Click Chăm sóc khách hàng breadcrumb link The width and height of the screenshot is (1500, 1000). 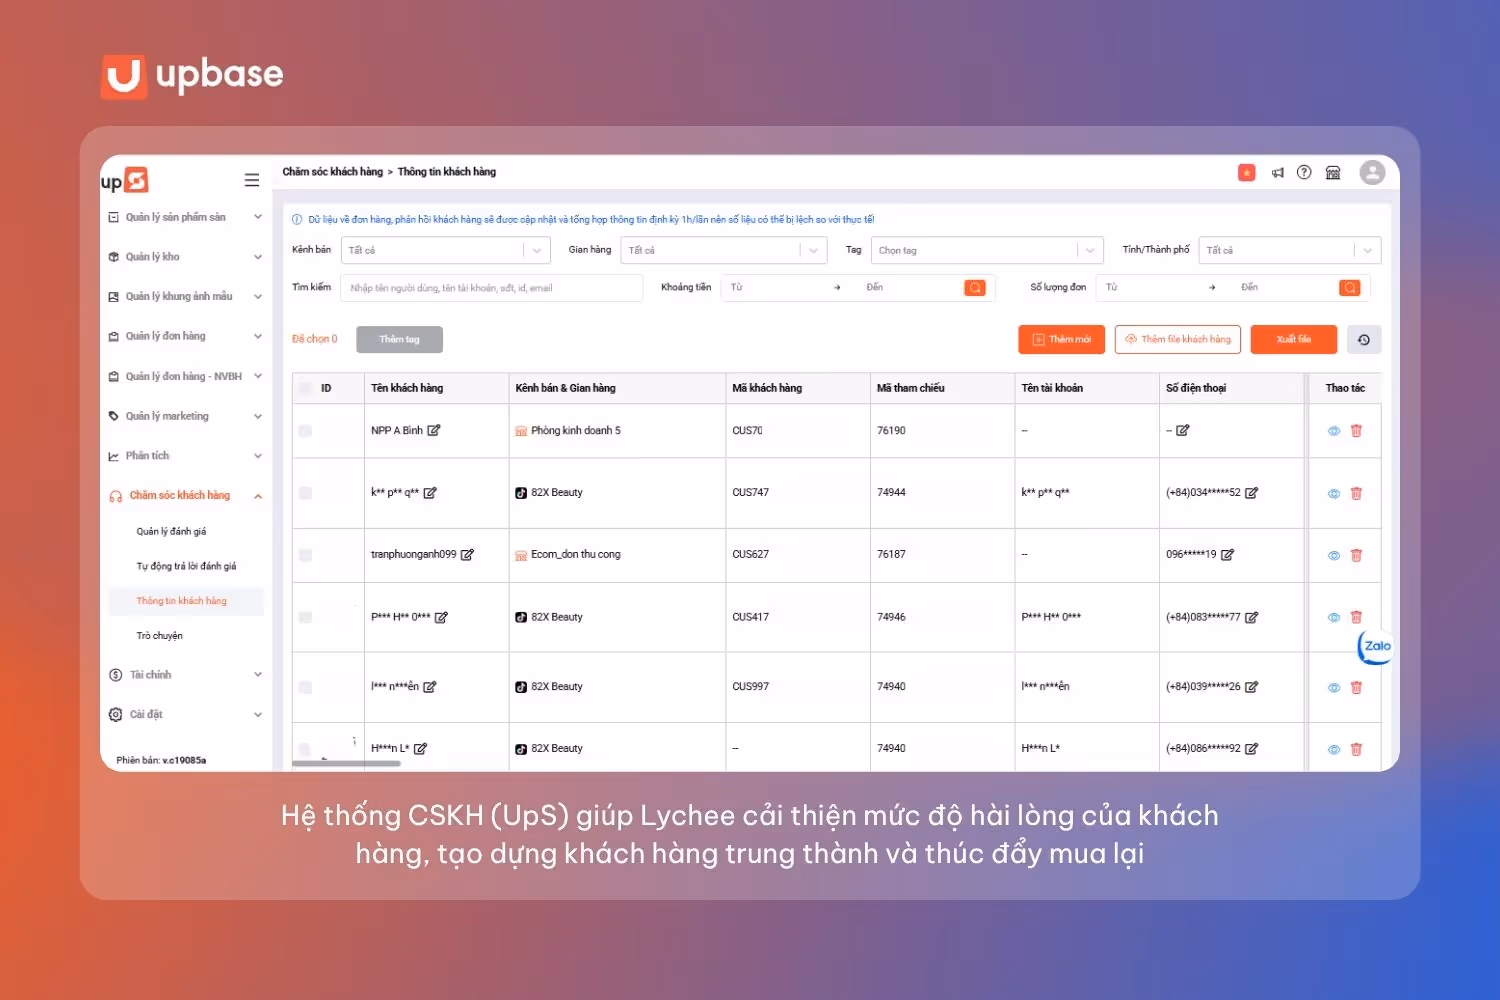tap(332, 172)
